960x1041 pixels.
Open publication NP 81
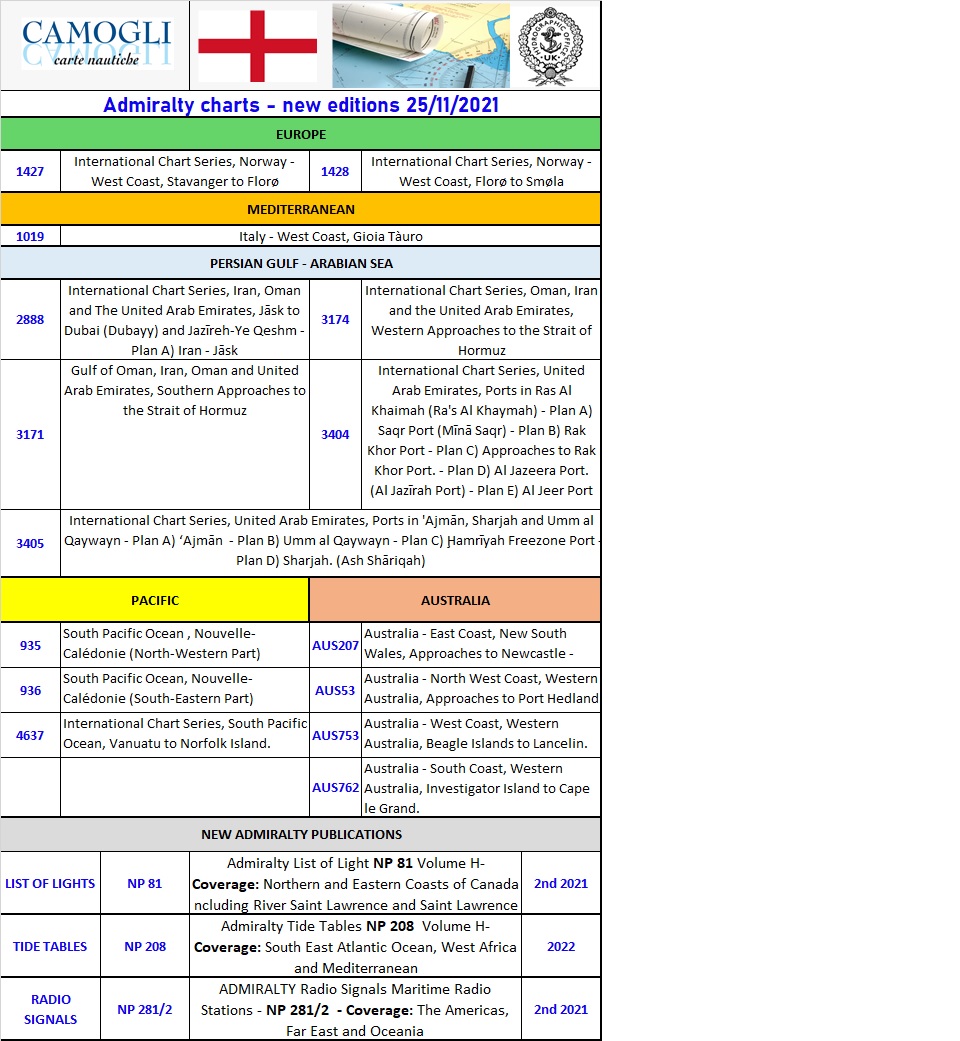145,884
